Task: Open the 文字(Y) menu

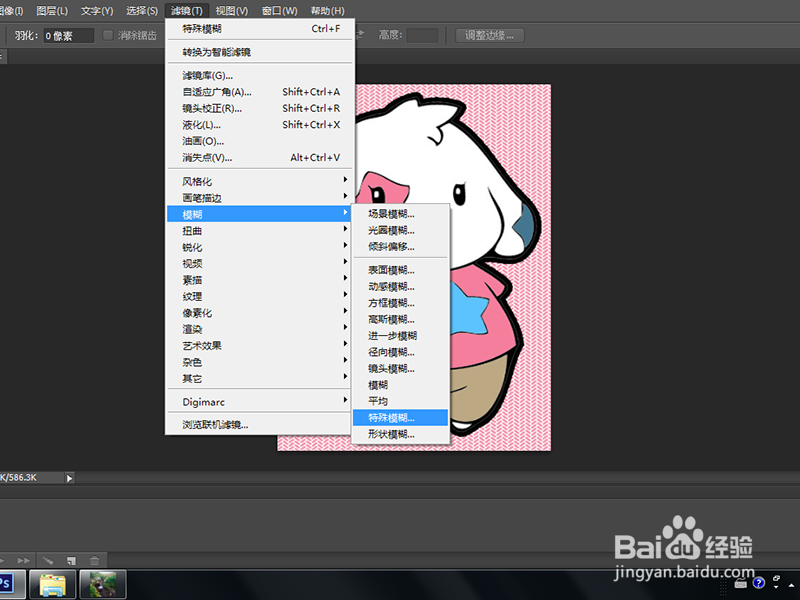Action: (x=97, y=11)
